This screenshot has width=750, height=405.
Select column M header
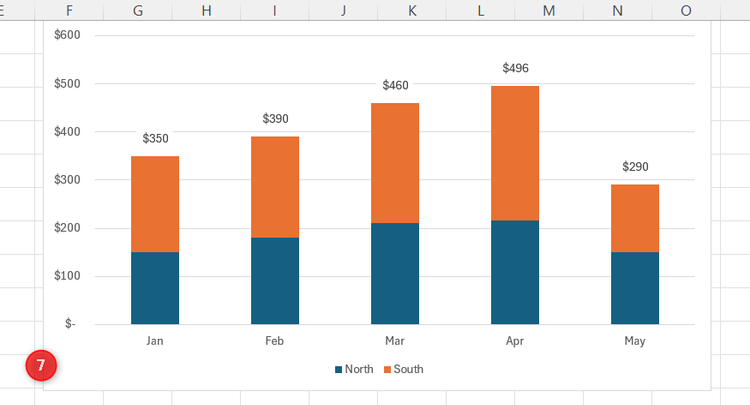pos(549,10)
